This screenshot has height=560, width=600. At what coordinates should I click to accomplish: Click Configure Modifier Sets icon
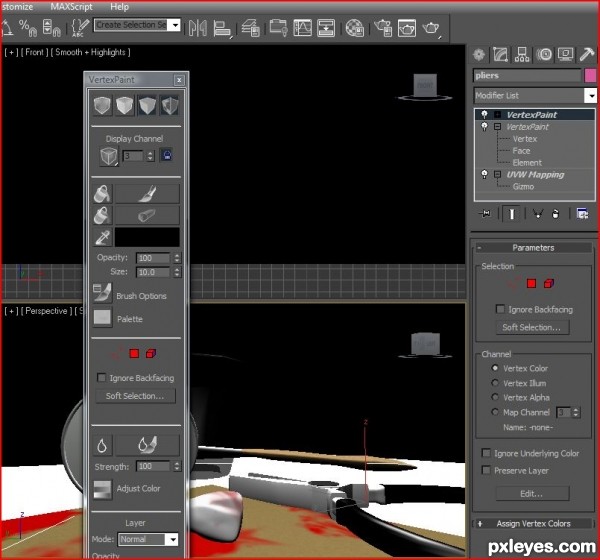click(582, 213)
